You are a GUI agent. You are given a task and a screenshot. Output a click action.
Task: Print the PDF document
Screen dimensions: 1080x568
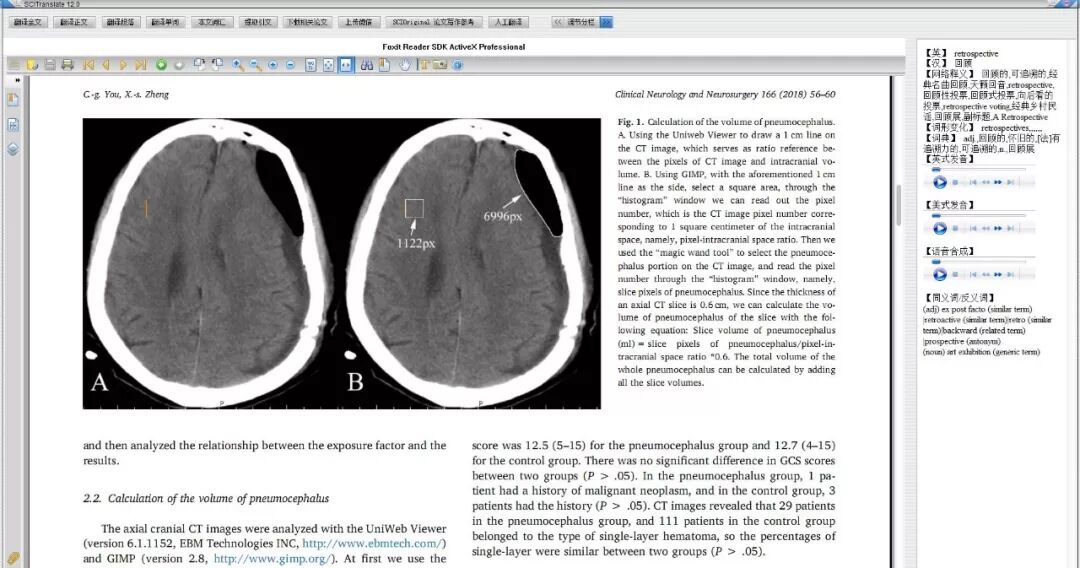coord(68,65)
